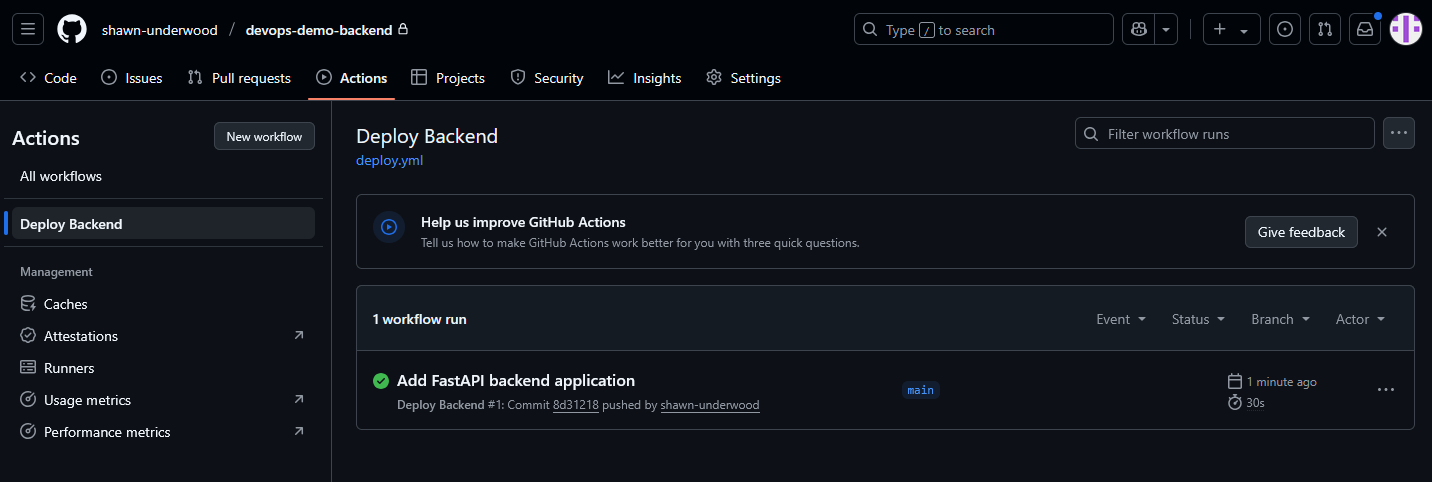Click the green success status icon
This screenshot has height=482, width=1432.
(381, 380)
